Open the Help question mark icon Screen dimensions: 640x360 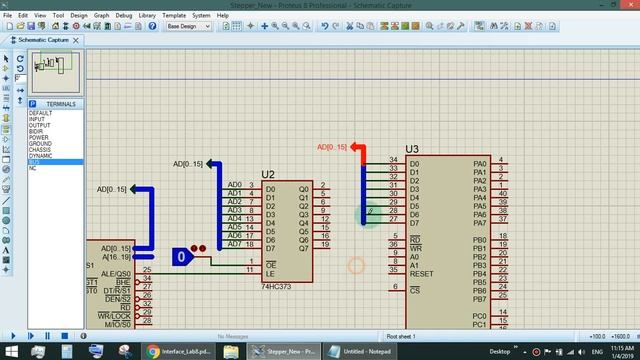point(152,26)
